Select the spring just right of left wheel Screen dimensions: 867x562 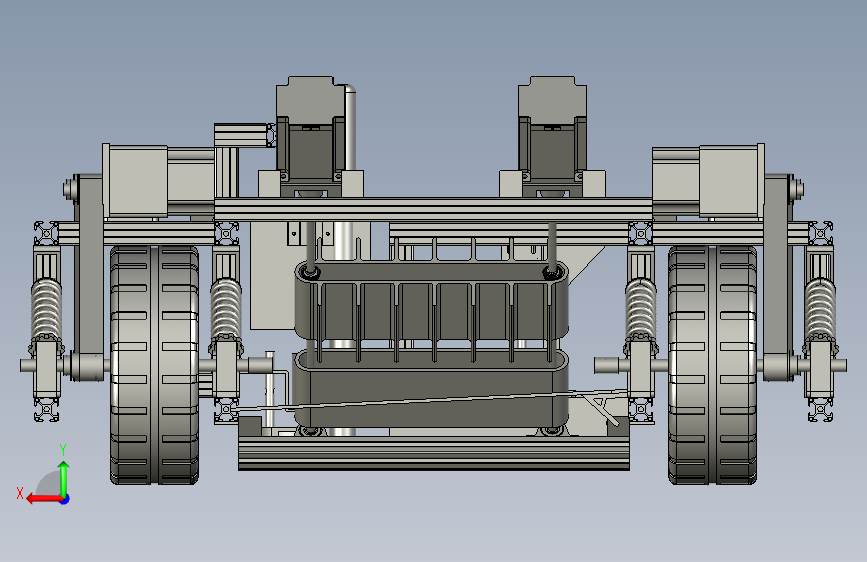(226, 310)
